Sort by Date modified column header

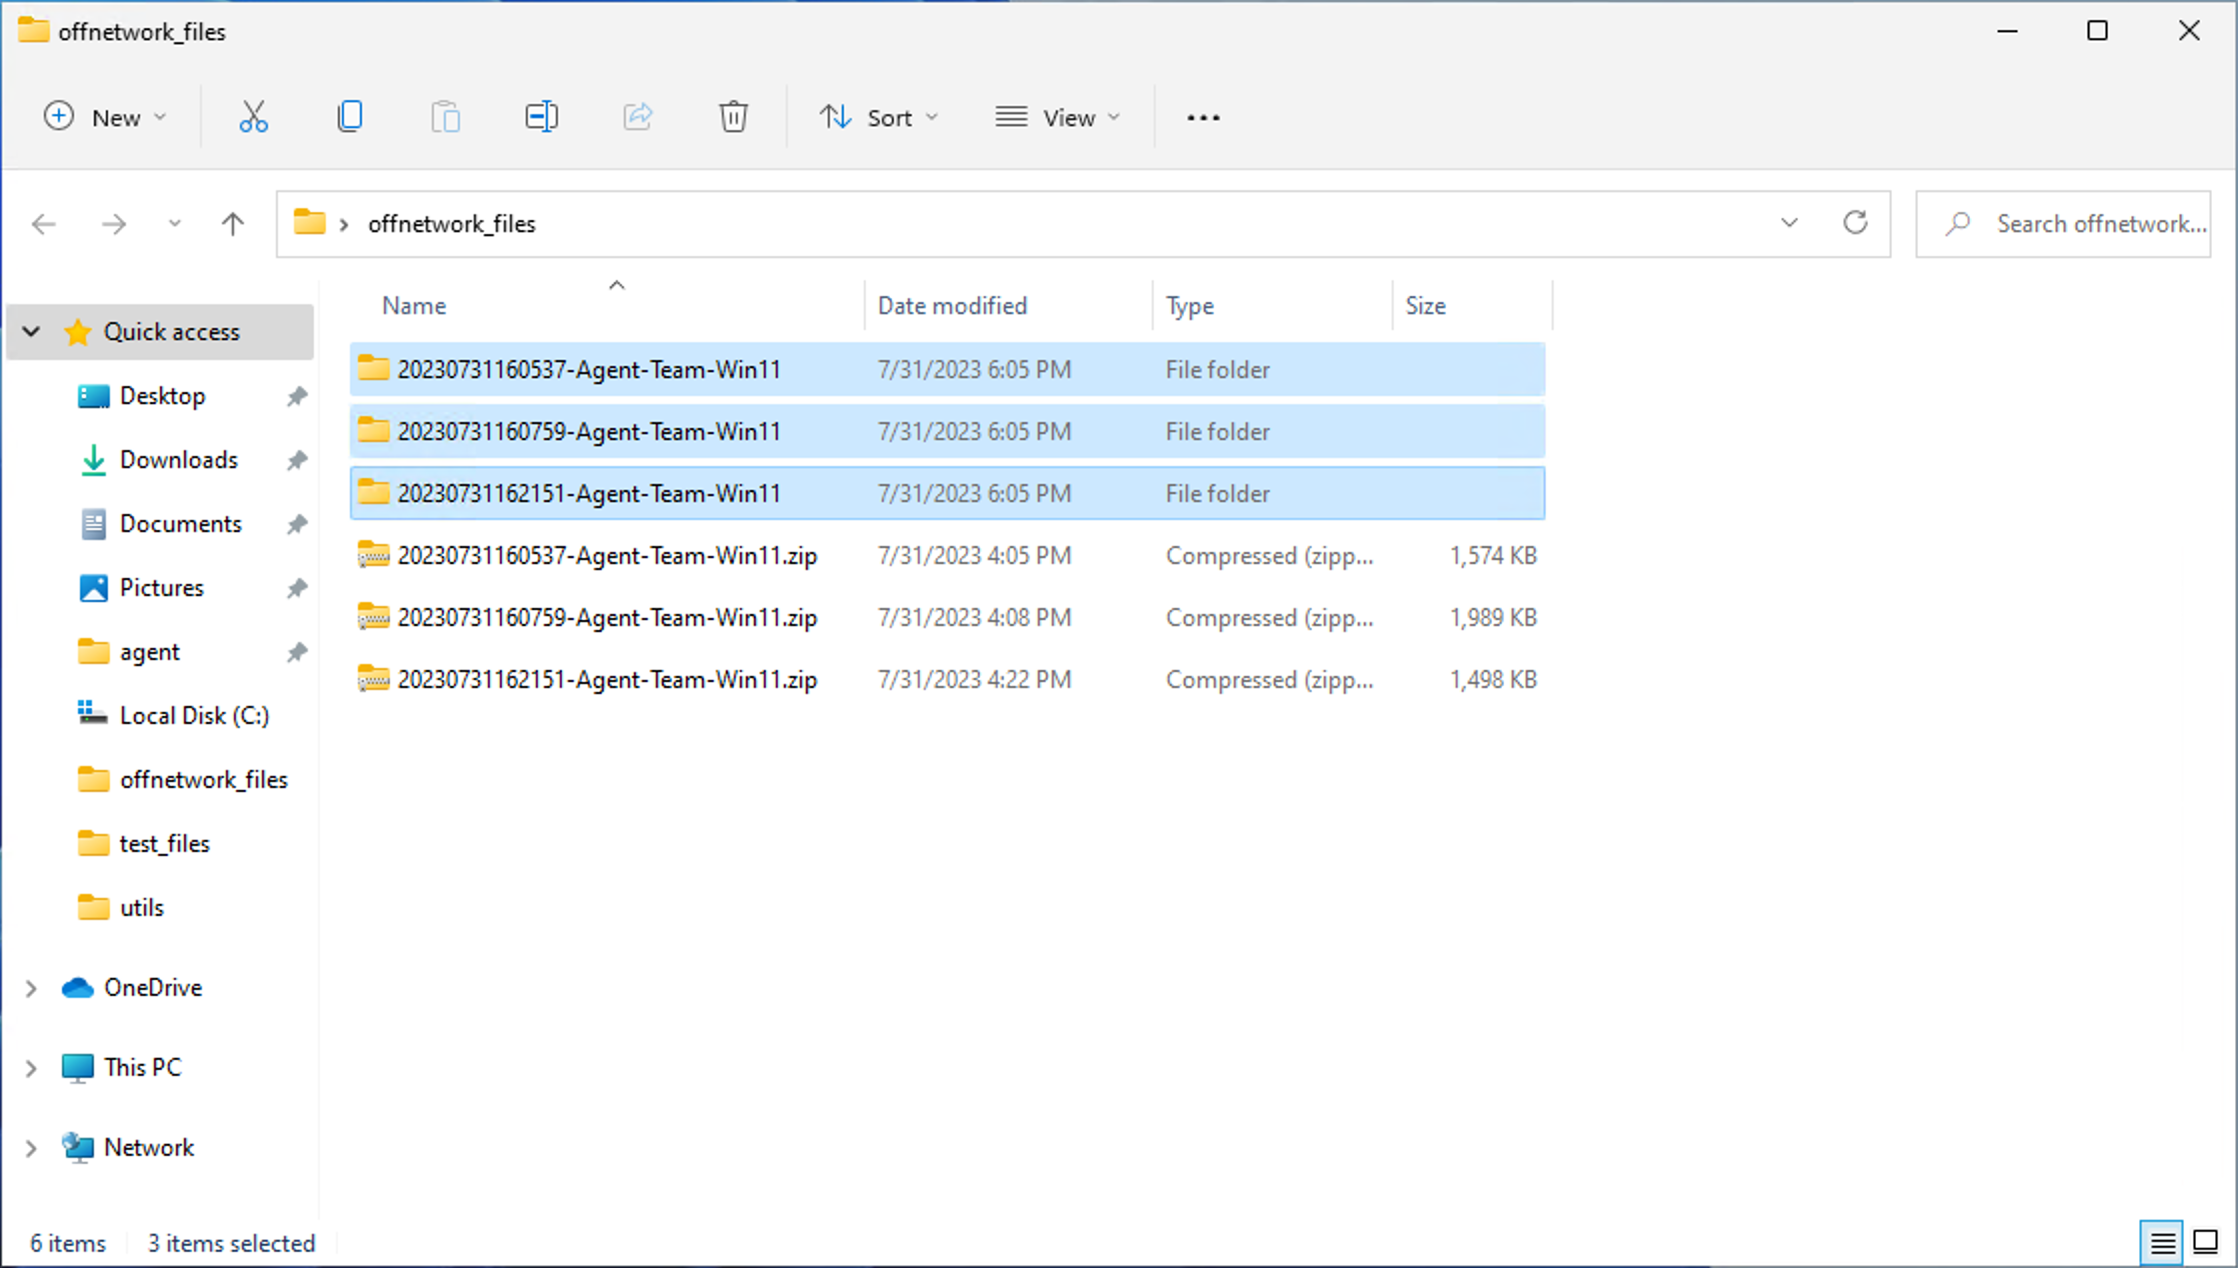pyautogui.click(x=952, y=305)
